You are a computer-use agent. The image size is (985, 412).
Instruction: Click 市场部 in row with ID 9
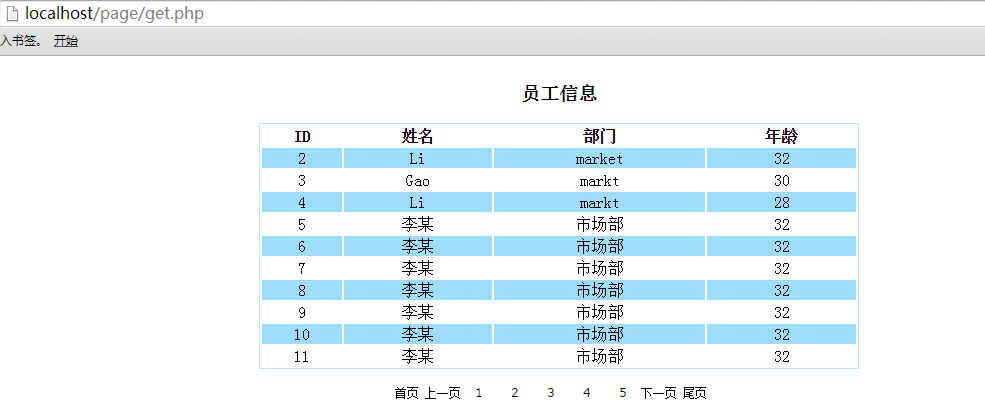599,312
